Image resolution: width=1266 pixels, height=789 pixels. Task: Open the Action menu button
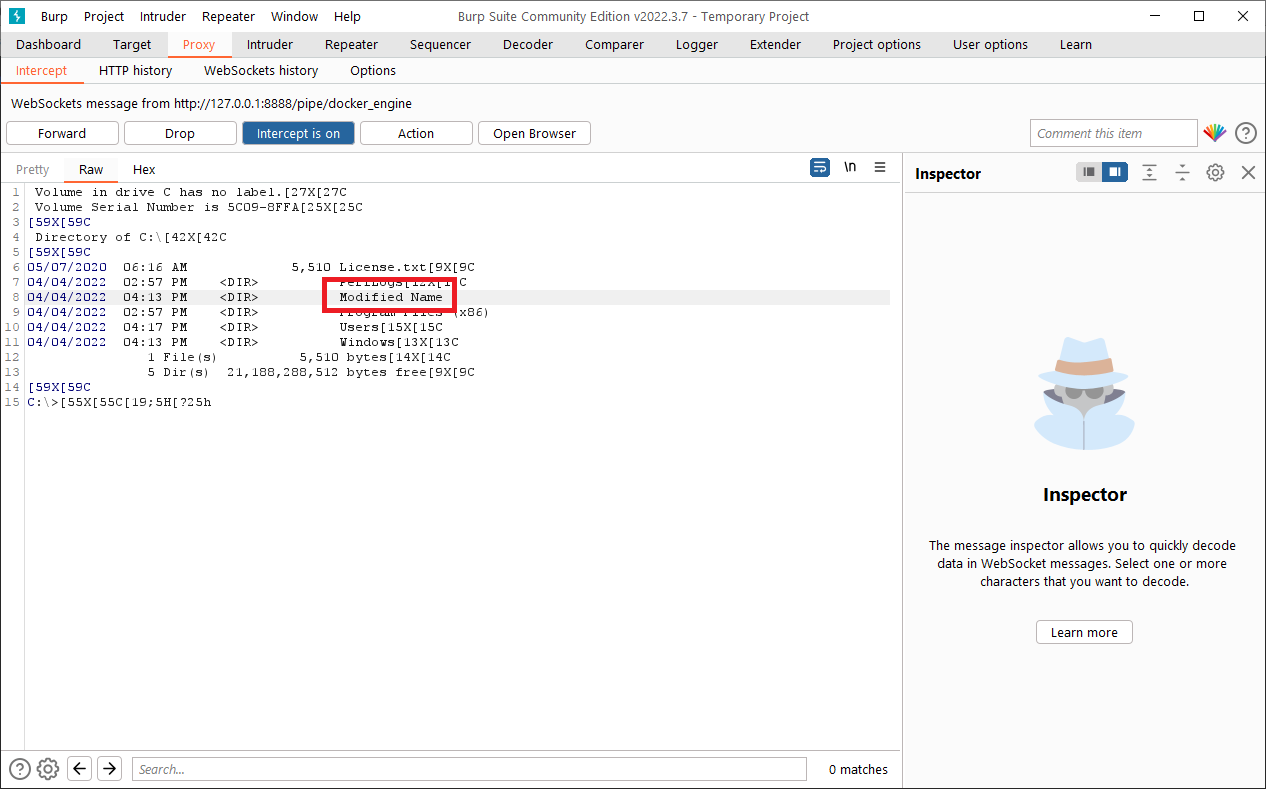coord(416,133)
